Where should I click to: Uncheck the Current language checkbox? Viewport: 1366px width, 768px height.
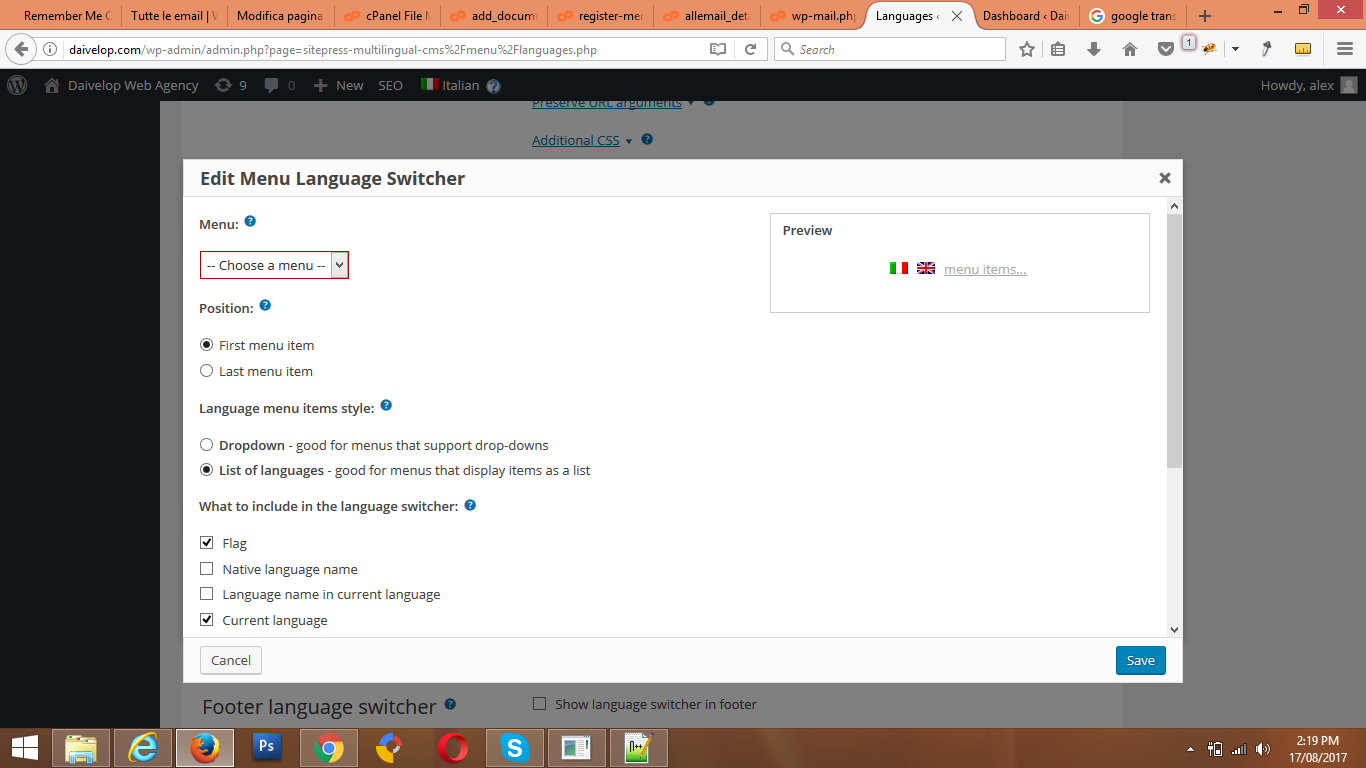click(207, 620)
